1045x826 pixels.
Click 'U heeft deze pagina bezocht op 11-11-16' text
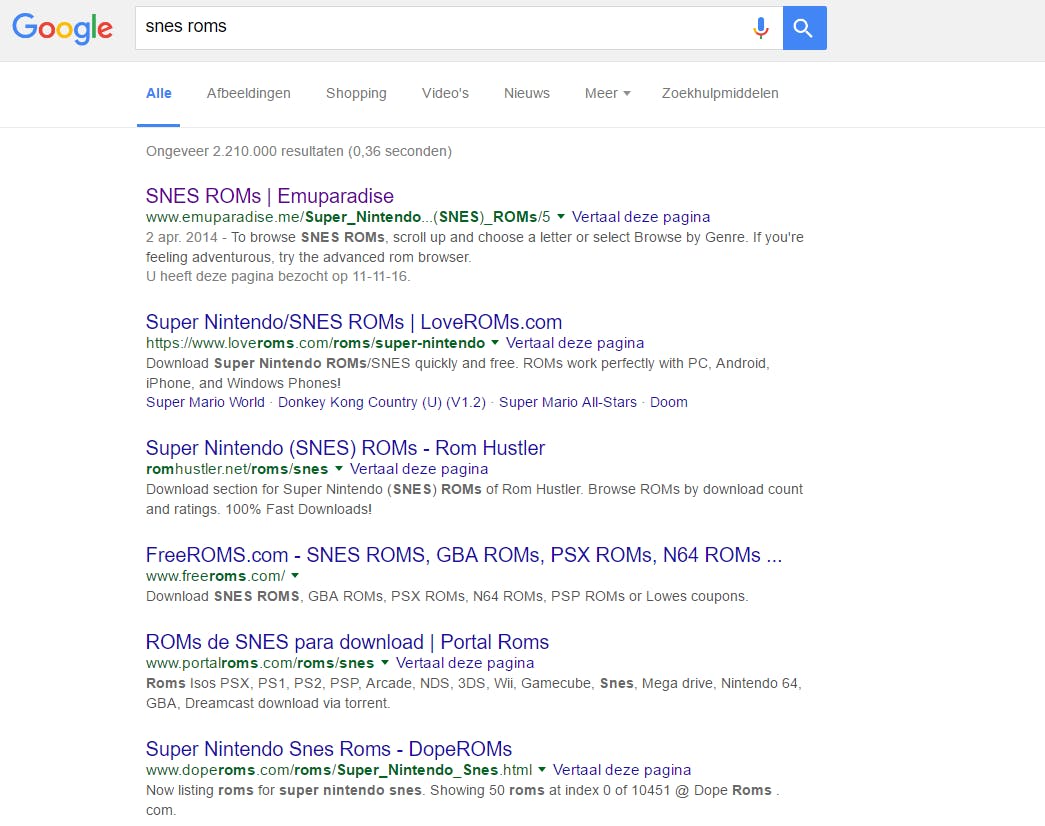(278, 276)
